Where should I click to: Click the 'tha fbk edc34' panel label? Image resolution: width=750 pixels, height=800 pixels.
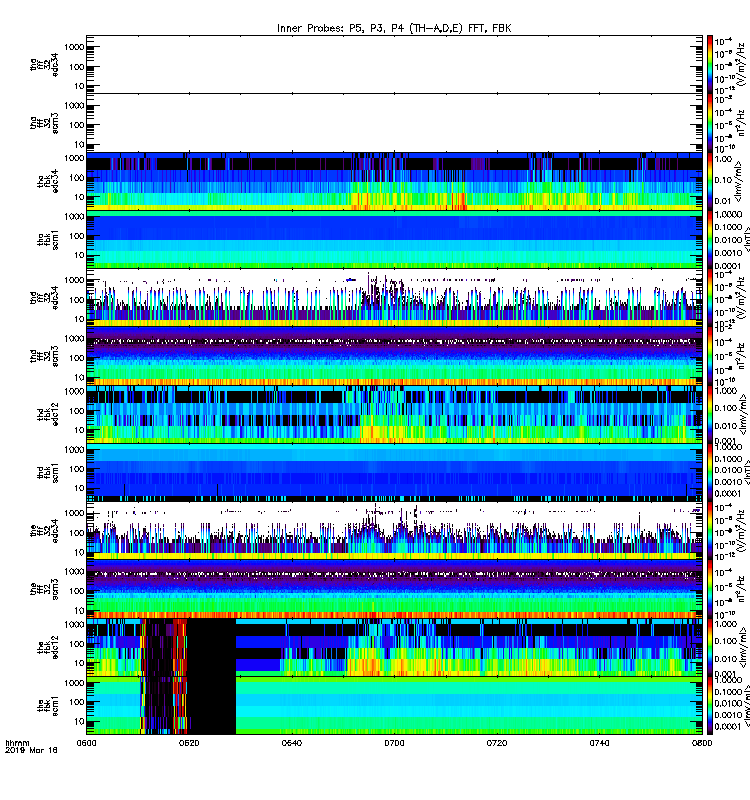click(x=48, y=181)
